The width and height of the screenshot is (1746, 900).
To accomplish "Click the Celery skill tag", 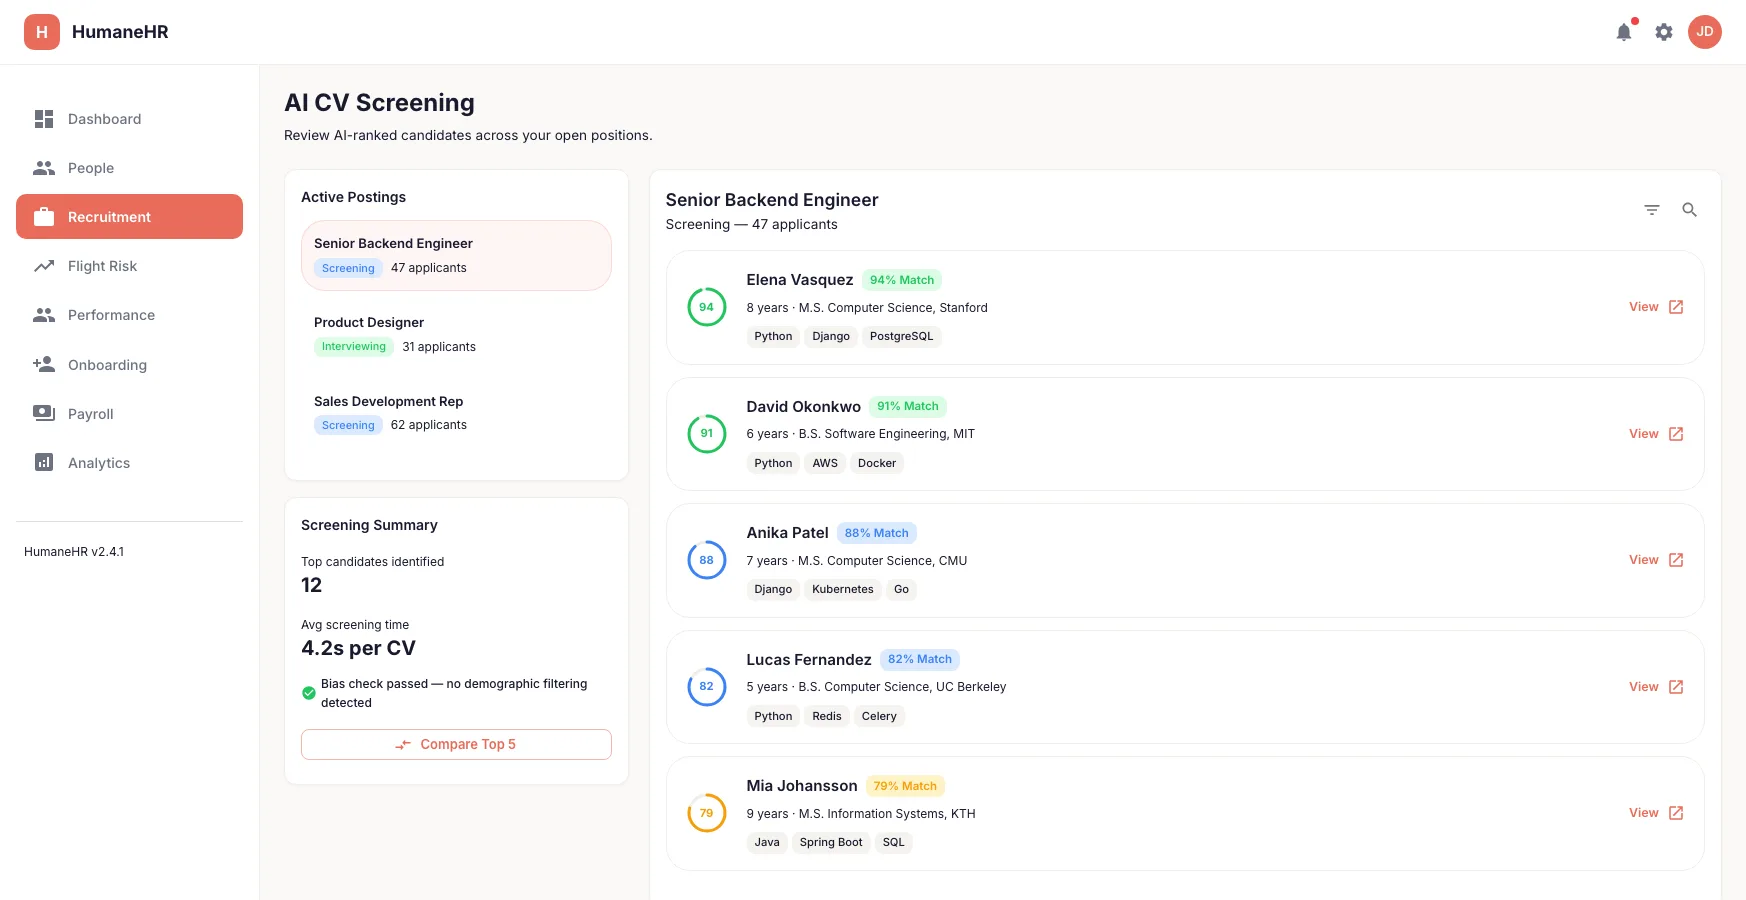I will pos(879,716).
